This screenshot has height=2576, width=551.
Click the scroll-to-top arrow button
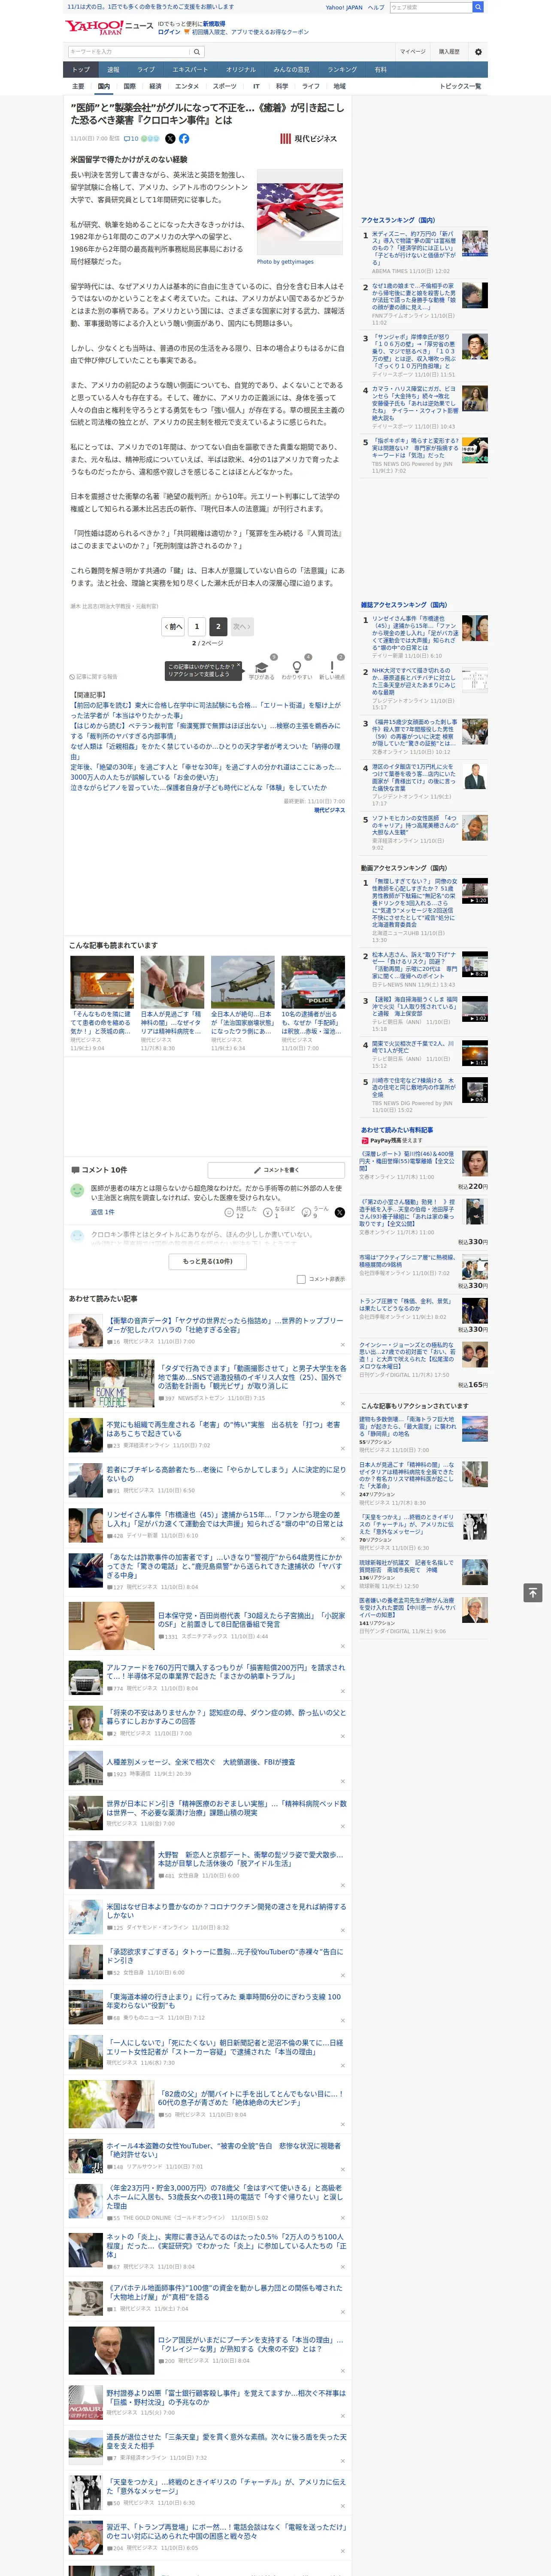[x=533, y=1593]
